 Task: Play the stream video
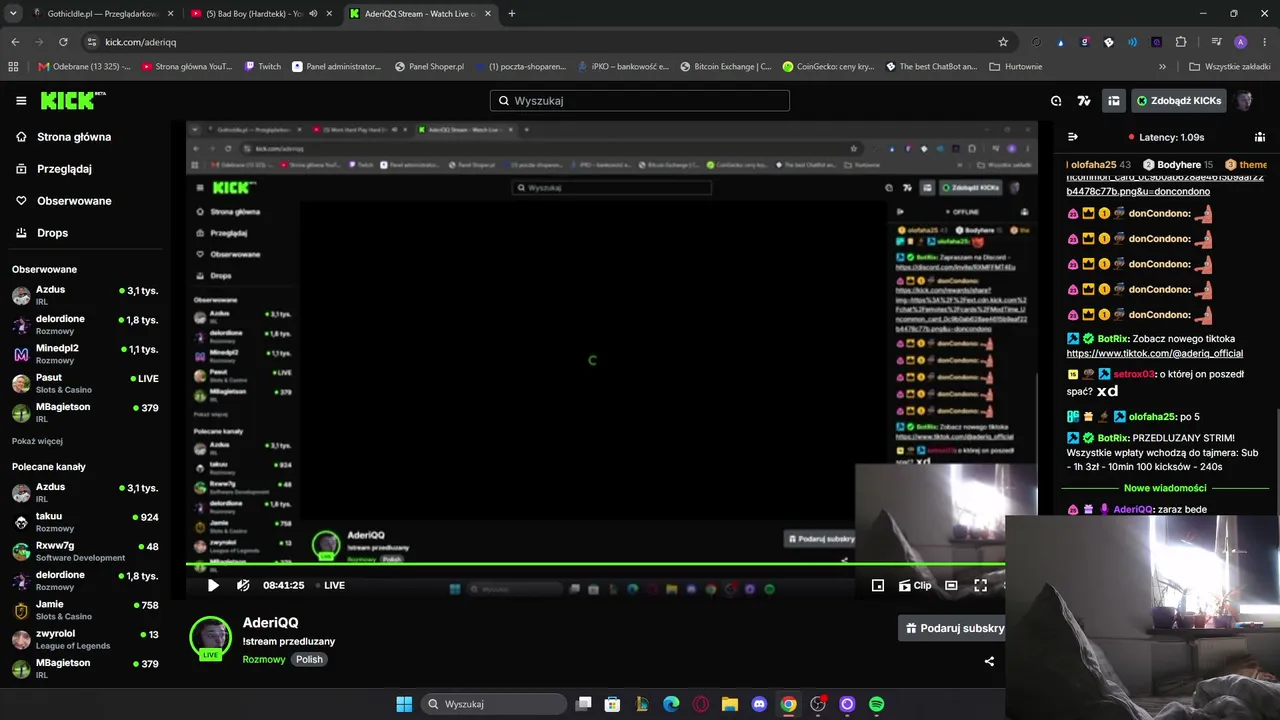[213, 585]
